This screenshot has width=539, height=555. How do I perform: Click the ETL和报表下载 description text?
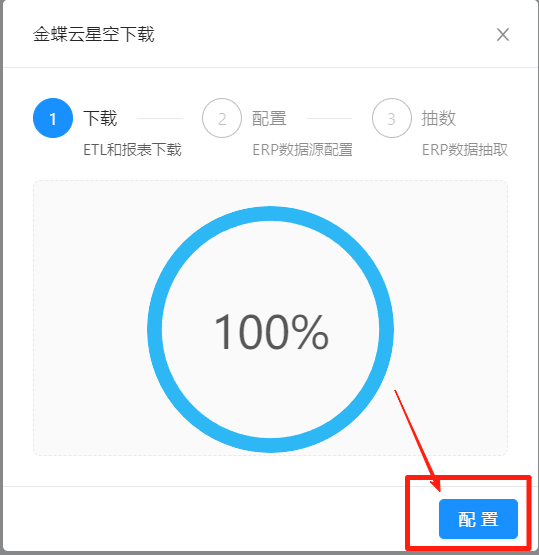(132, 150)
